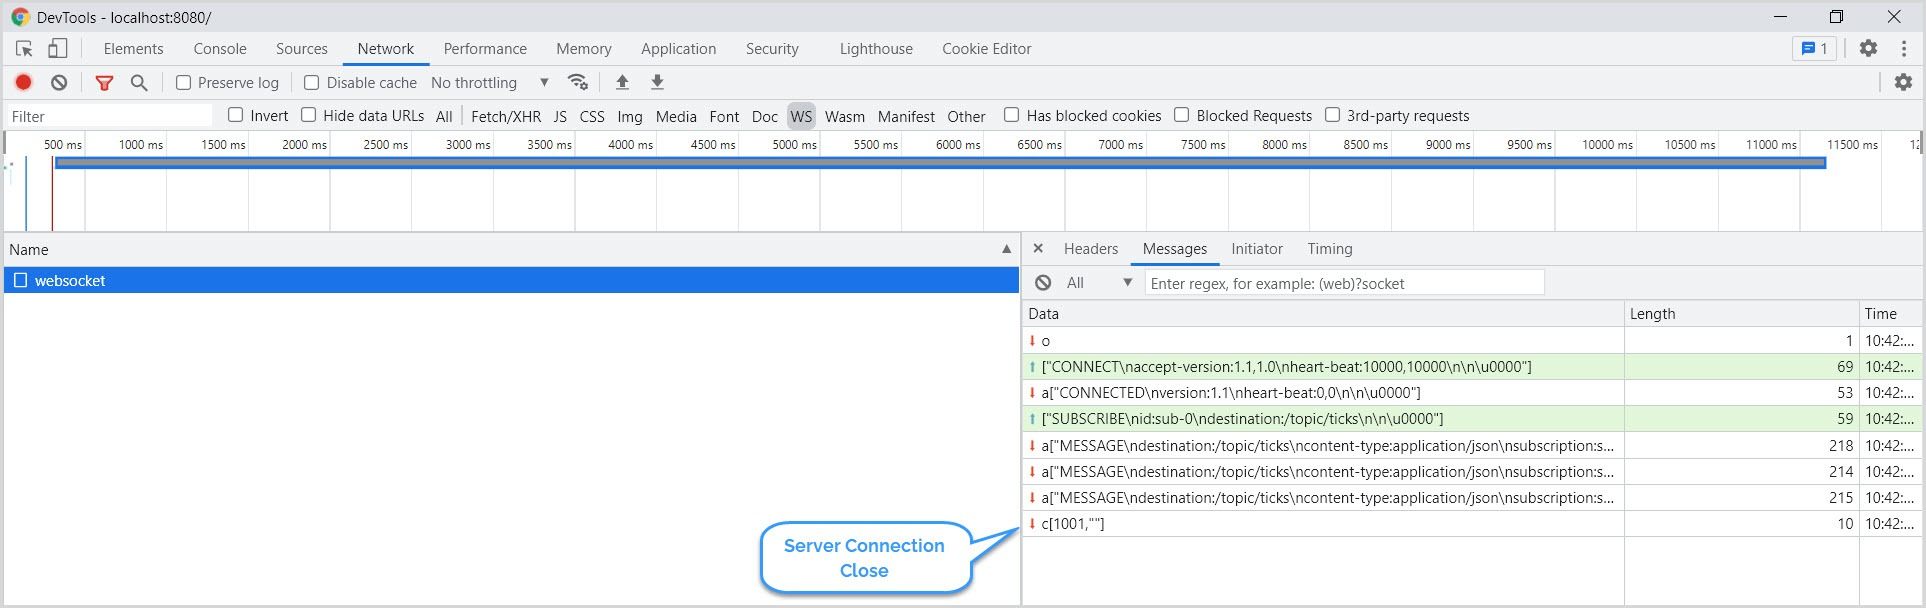Image resolution: width=1926 pixels, height=608 pixels.
Task: Open the Headers tab
Action: tap(1091, 249)
